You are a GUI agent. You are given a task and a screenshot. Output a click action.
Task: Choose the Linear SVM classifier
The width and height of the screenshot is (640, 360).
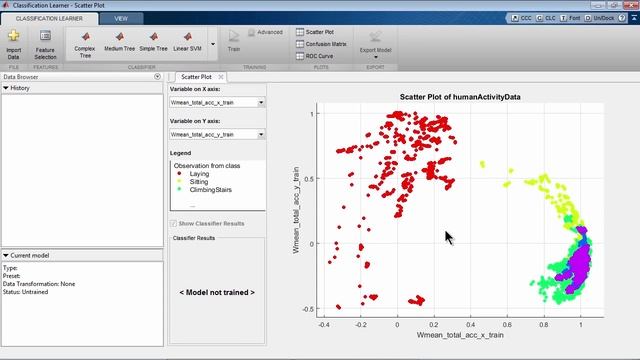click(187, 42)
